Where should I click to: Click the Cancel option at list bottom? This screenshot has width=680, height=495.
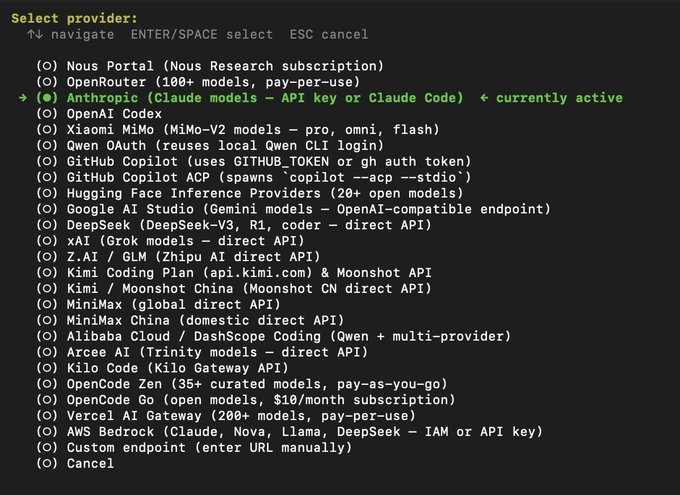75,463
